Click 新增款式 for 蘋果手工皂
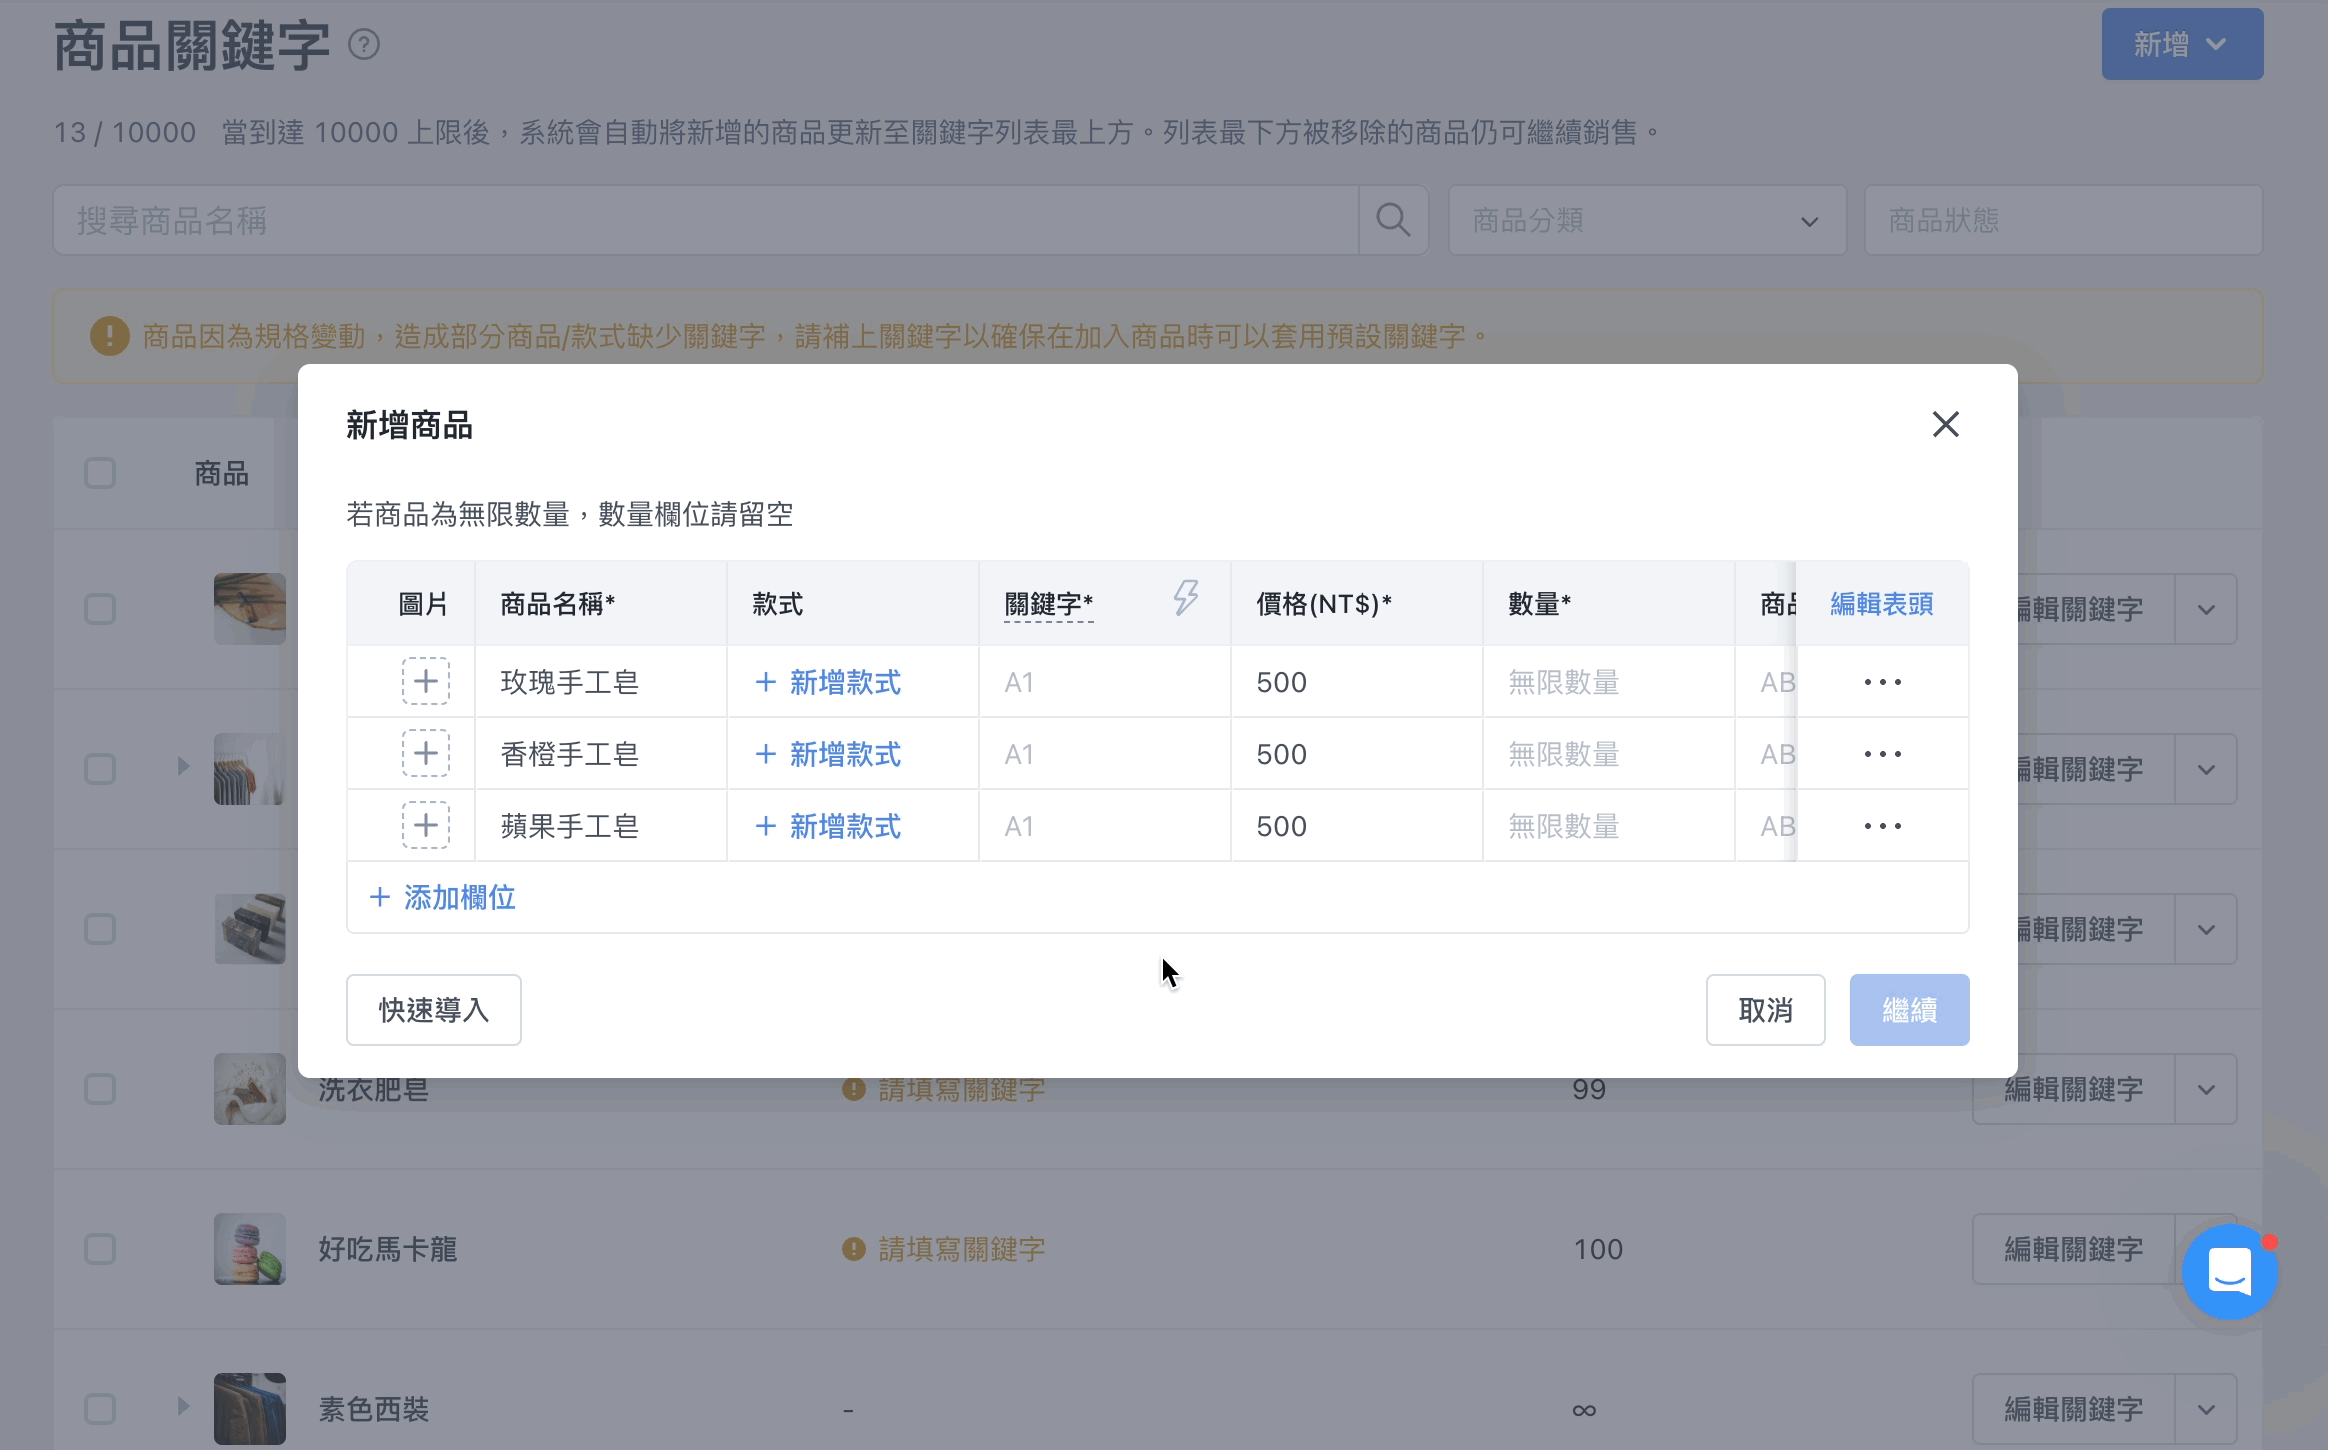Screen dimensions: 2328x1450 point(828,826)
